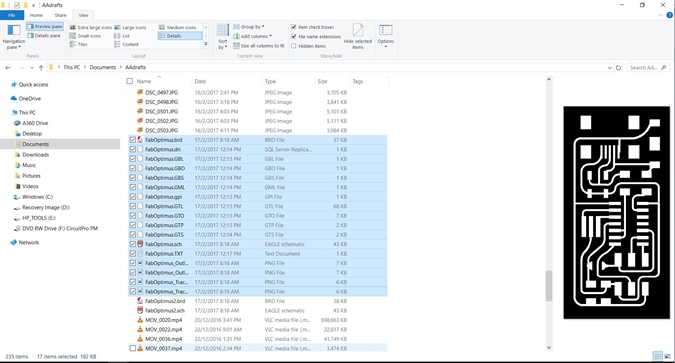Switch to Tiles layout
Screen dimensions: 675x363
[79, 44]
